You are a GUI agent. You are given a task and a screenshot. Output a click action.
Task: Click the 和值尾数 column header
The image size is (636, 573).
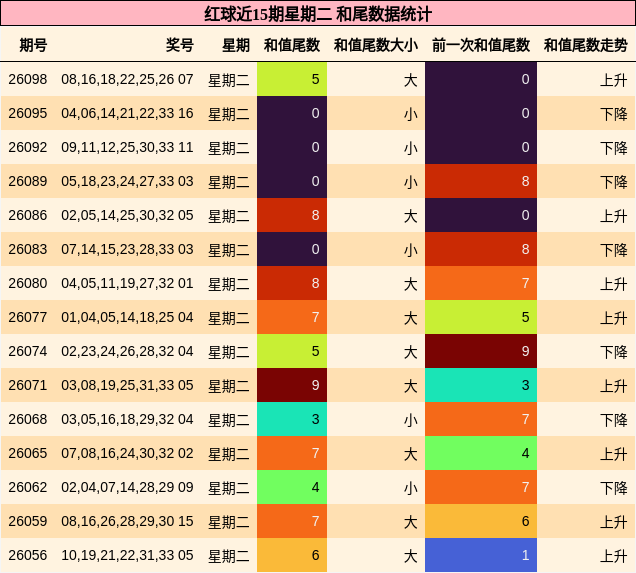292,45
